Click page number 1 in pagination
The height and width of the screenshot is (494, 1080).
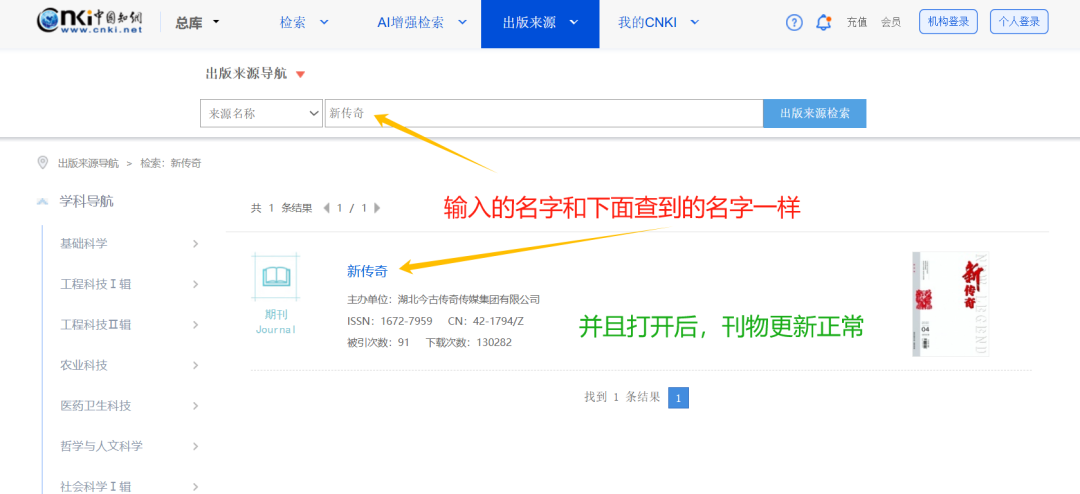[x=678, y=398]
